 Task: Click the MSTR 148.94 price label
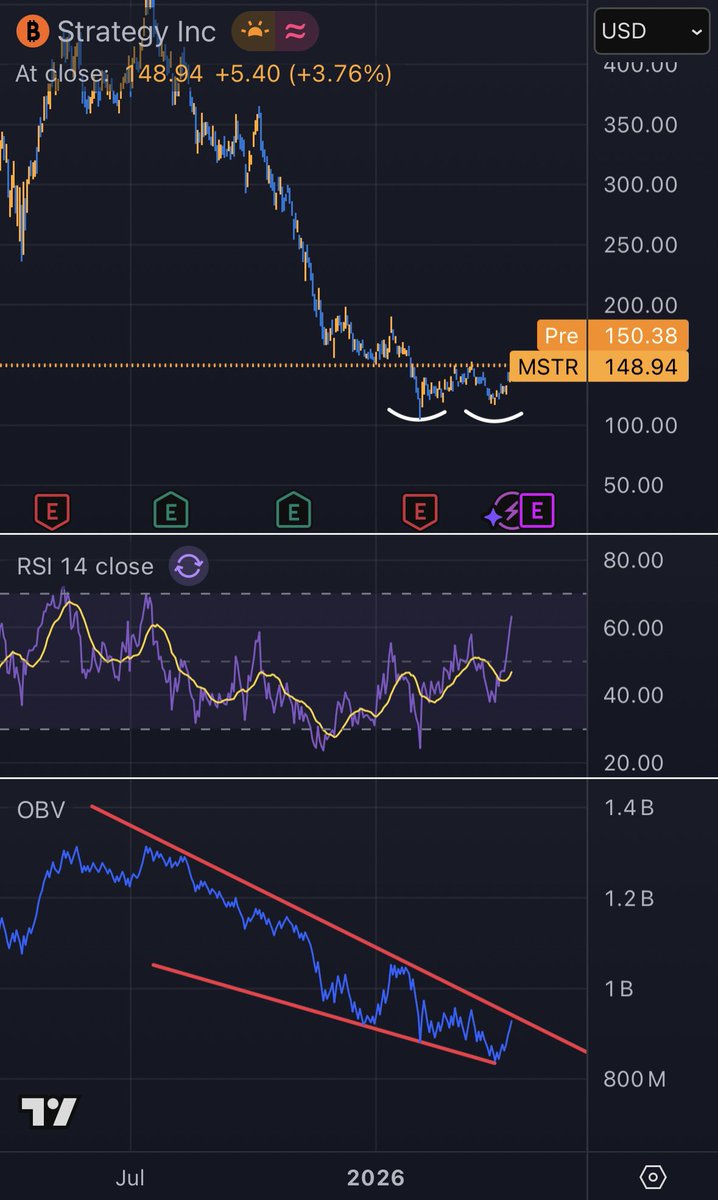(x=599, y=366)
